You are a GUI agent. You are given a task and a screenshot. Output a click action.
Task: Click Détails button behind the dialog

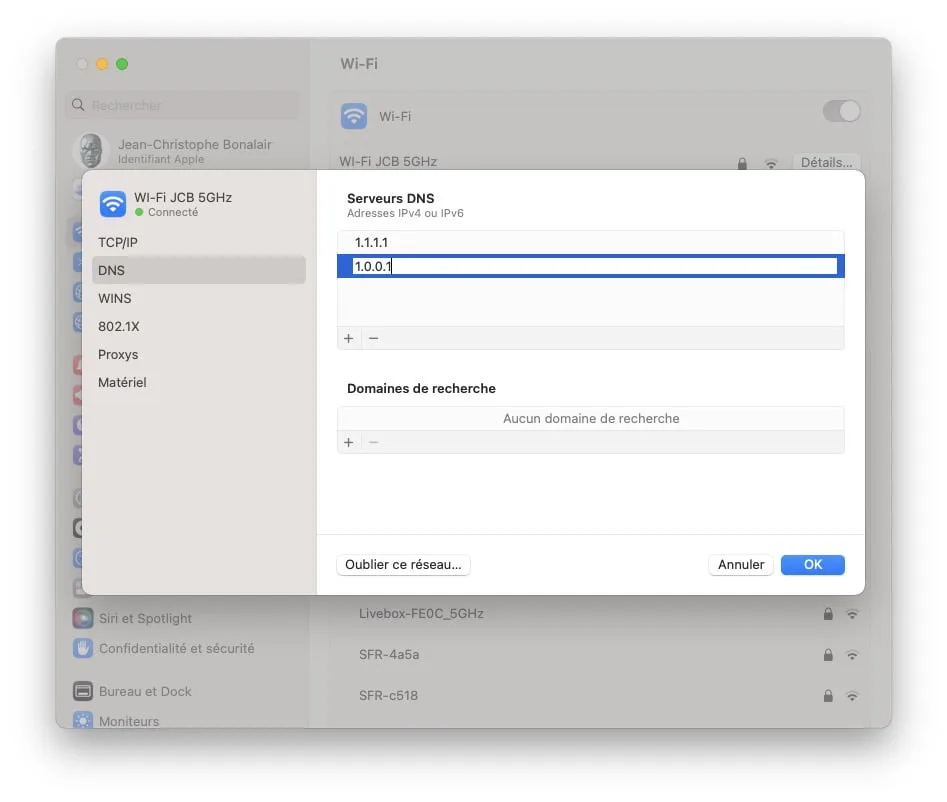pos(826,162)
